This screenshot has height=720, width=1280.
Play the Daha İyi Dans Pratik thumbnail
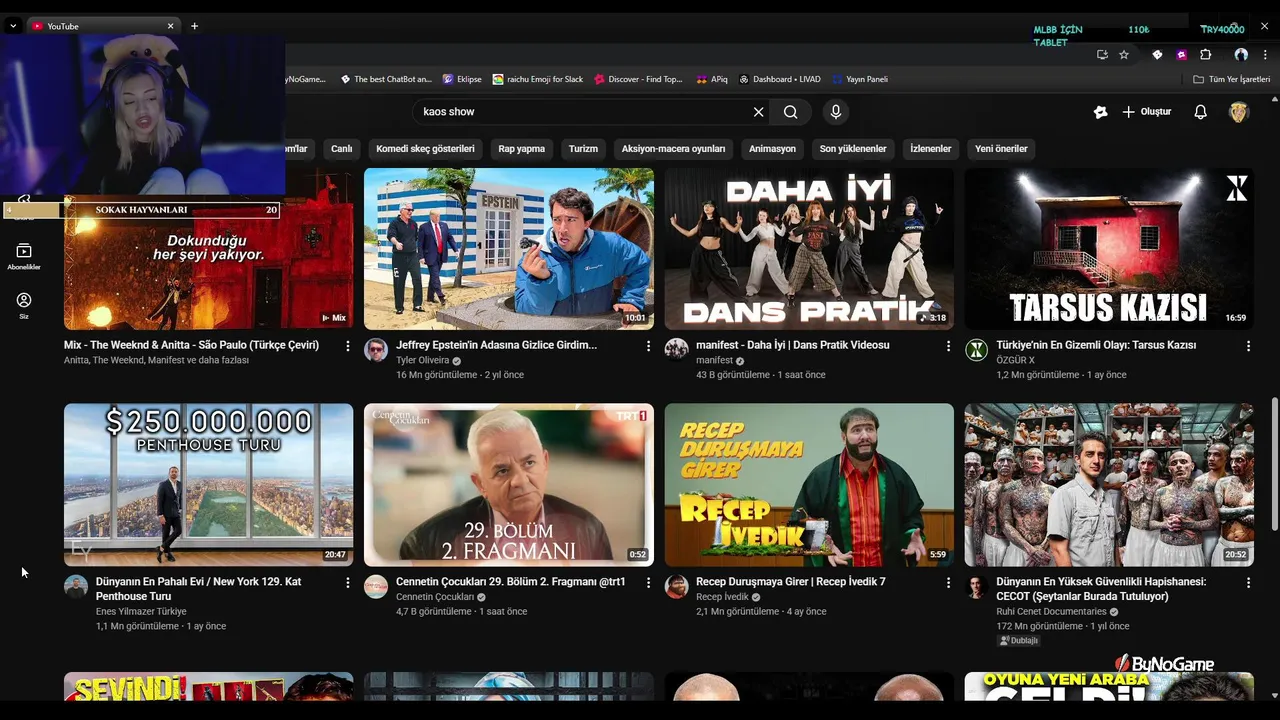809,248
